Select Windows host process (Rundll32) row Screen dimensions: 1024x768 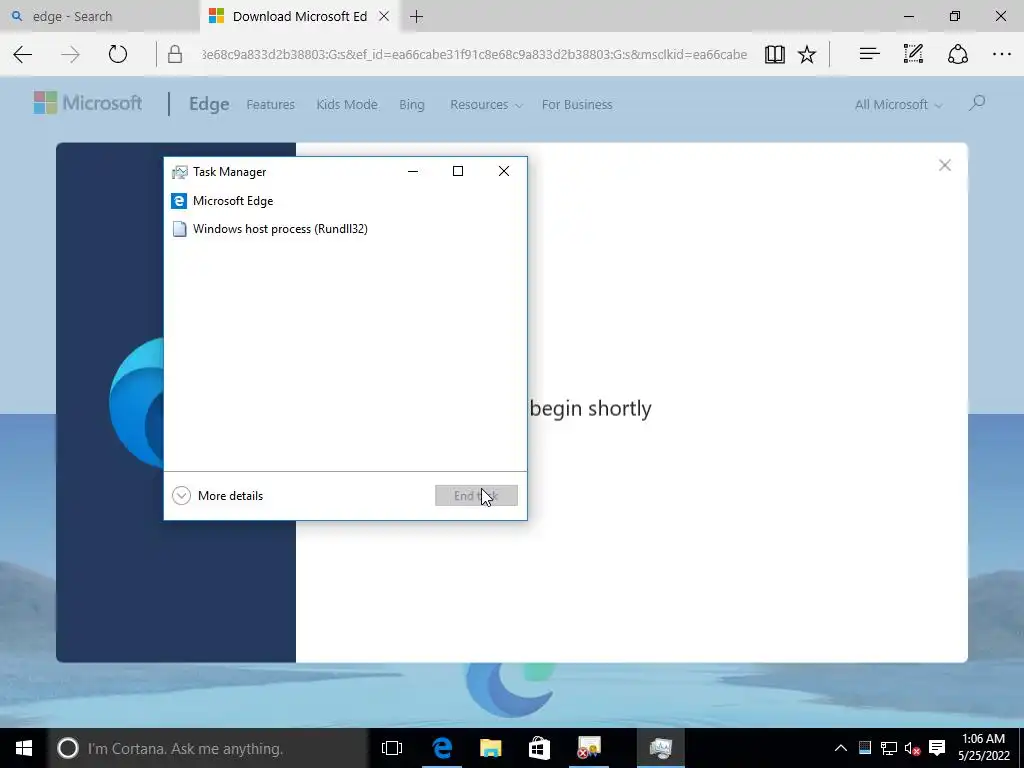point(345,229)
